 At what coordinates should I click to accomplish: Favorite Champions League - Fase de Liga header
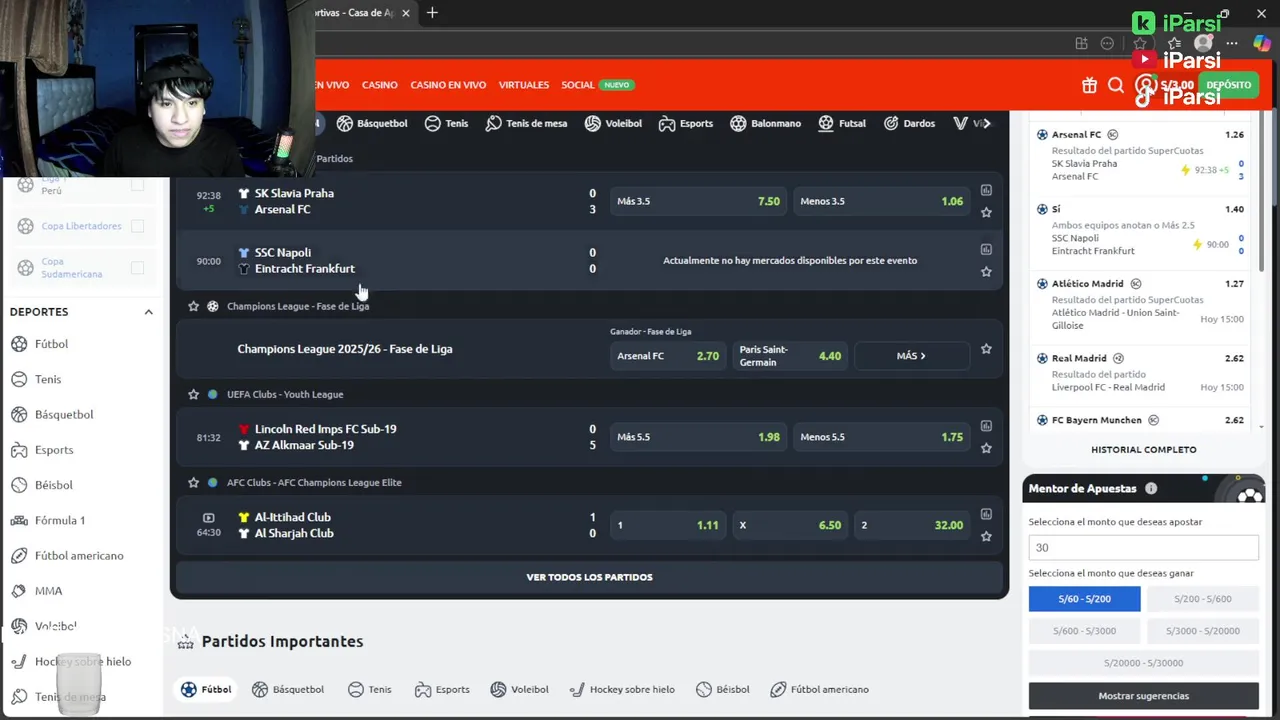coord(194,306)
